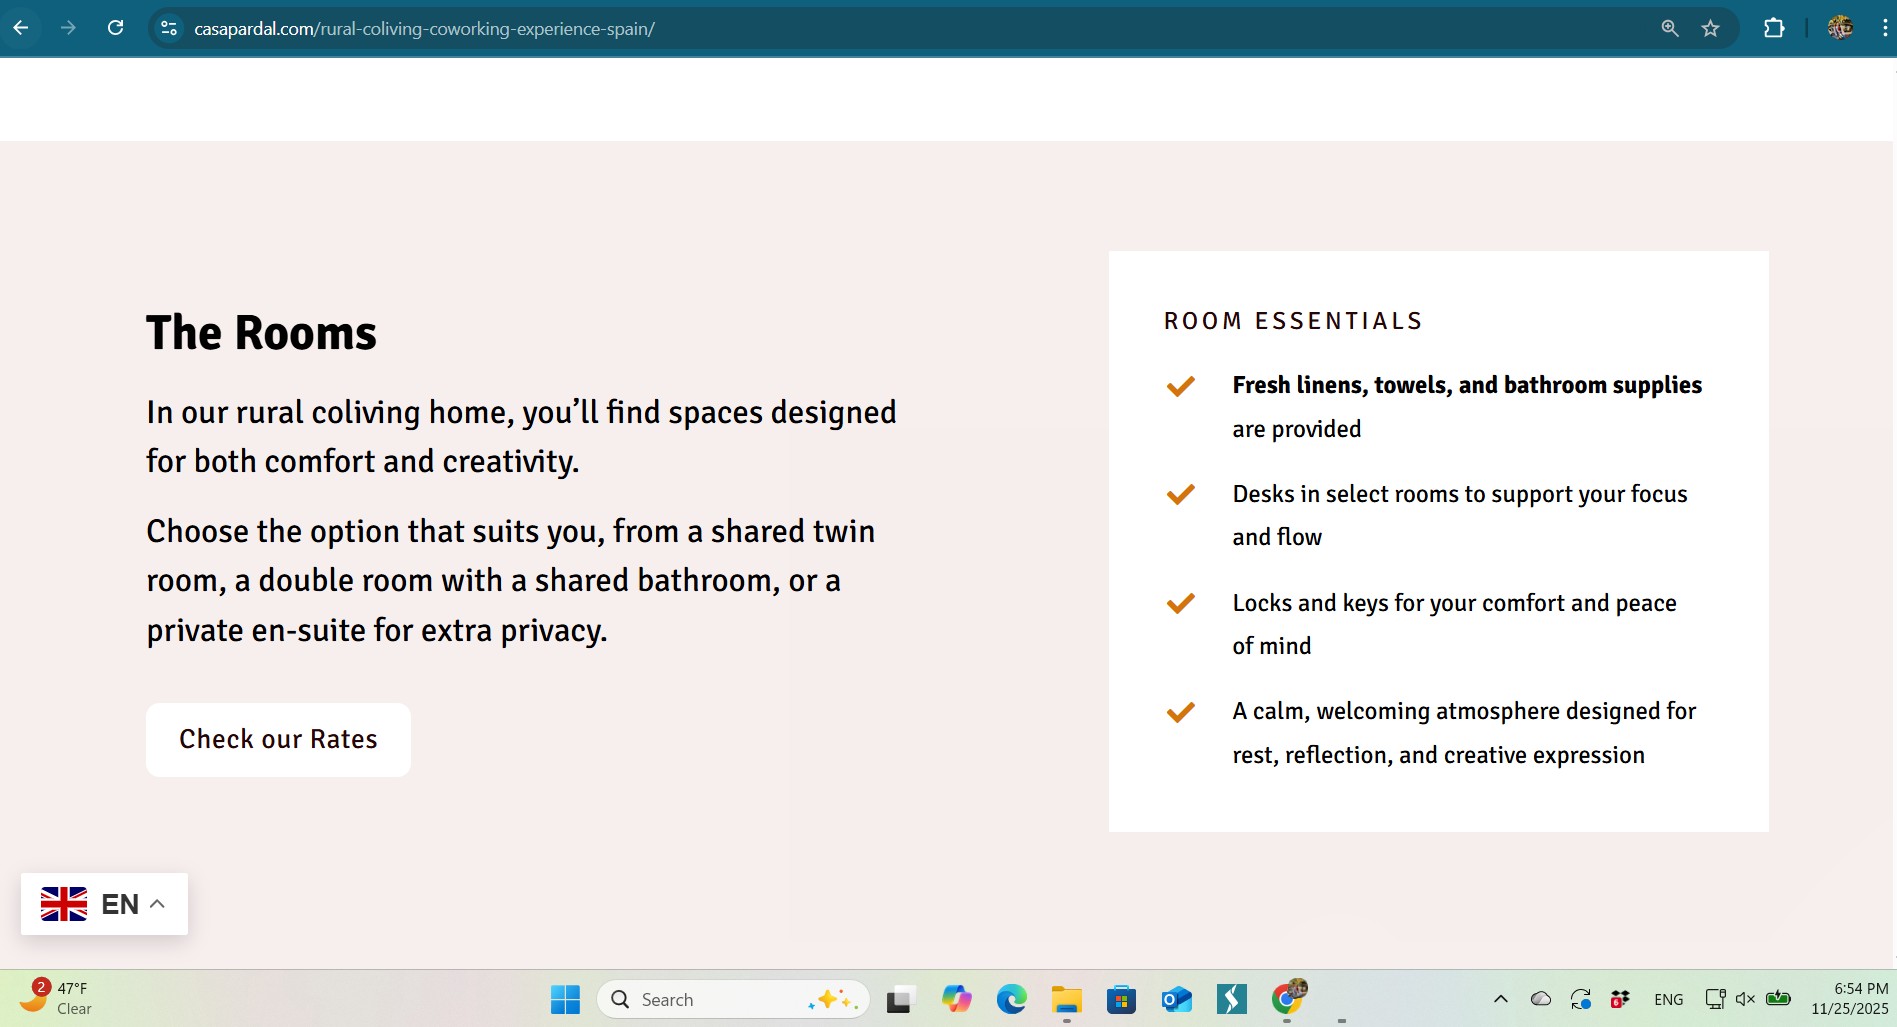1897x1027 pixels.
Task: Open the browser zoom magnifier icon
Action: [1670, 29]
